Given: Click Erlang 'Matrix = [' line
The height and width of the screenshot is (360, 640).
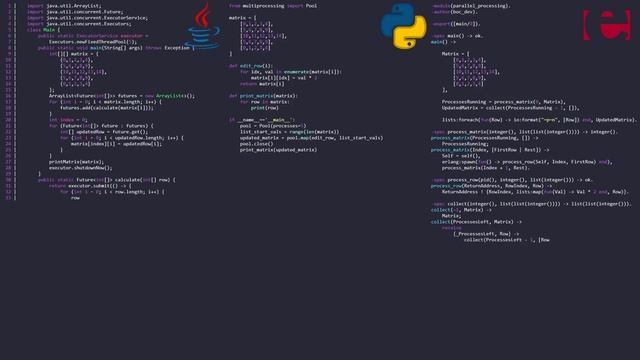Looking at the screenshot, I should click(x=456, y=54).
